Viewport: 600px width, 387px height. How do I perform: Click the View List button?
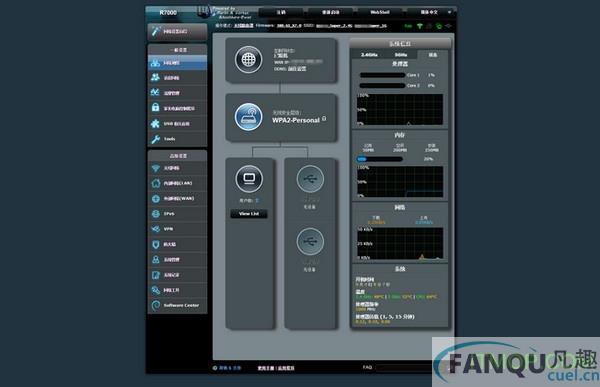249,214
